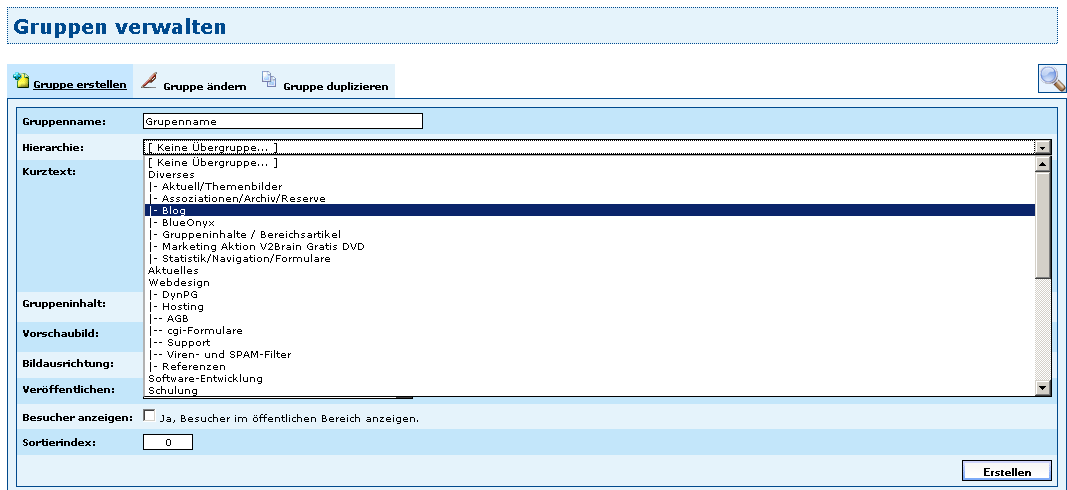Click the Gruppe erstellen icon
This screenshot has height=490, width=1067.
click(x=21, y=81)
